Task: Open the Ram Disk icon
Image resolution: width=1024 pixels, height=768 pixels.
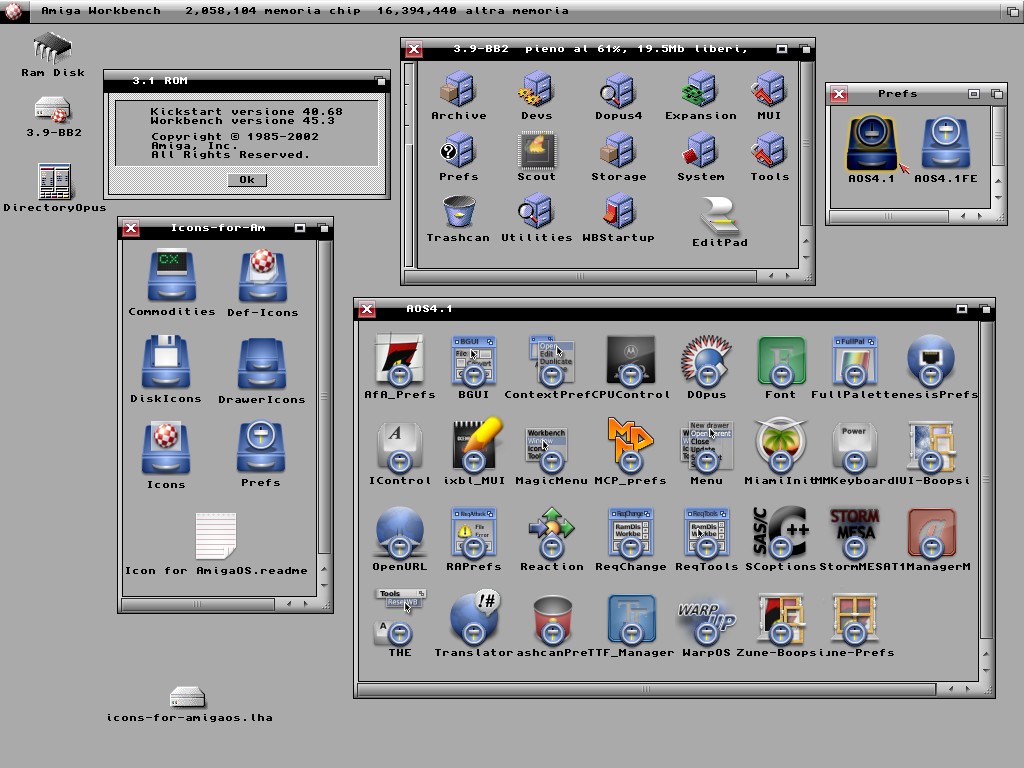Action: point(52,48)
